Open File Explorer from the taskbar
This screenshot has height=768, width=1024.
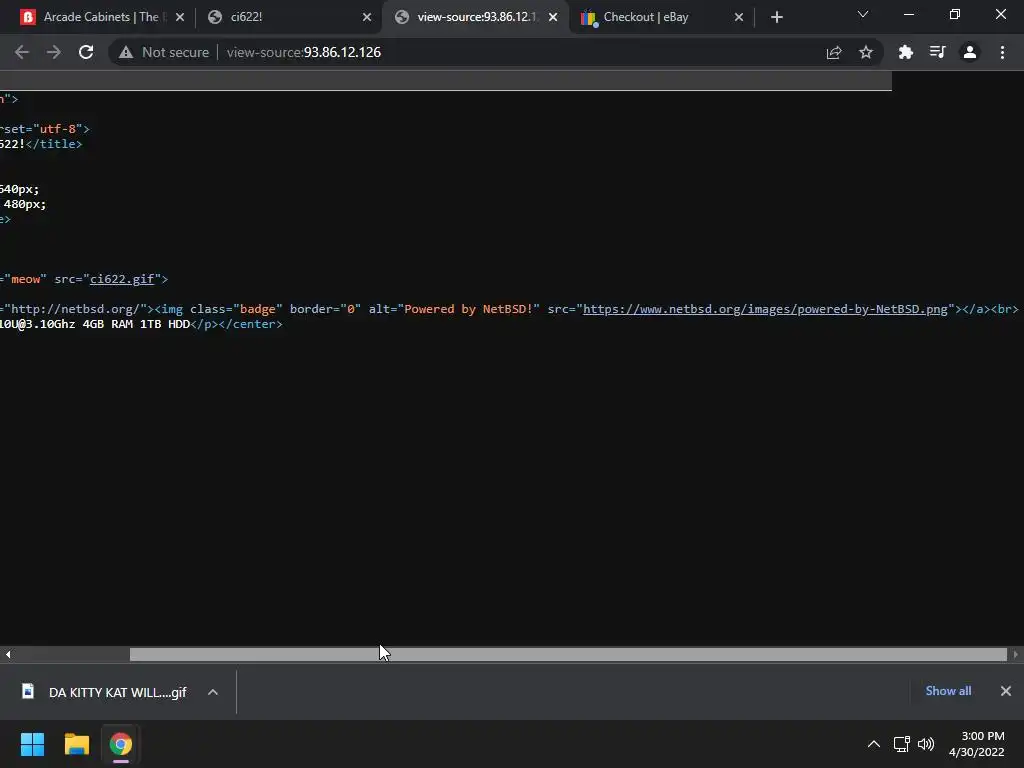tap(76, 744)
